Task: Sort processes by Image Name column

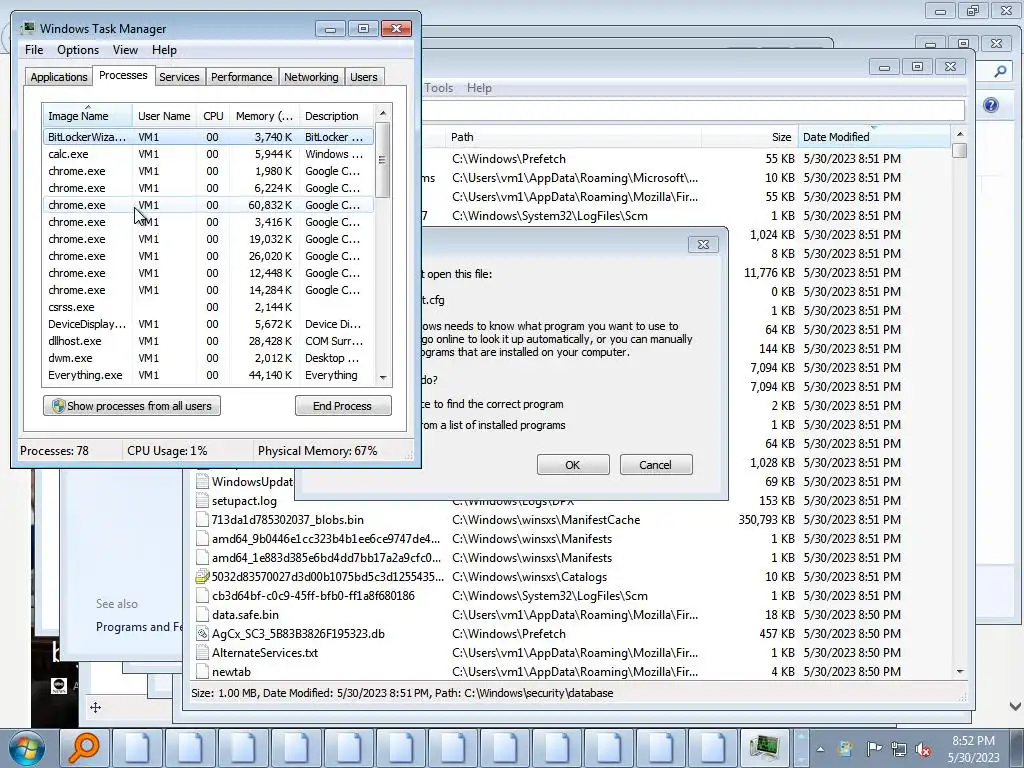Action: tap(88, 116)
